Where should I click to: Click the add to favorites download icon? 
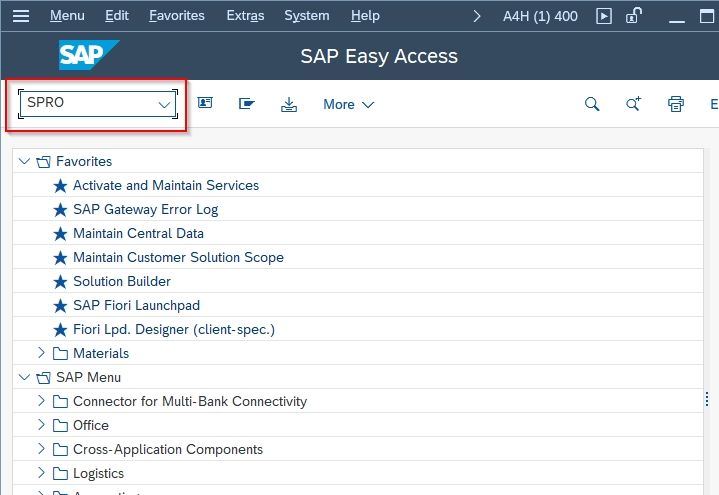pyautogui.click(x=288, y=104)
